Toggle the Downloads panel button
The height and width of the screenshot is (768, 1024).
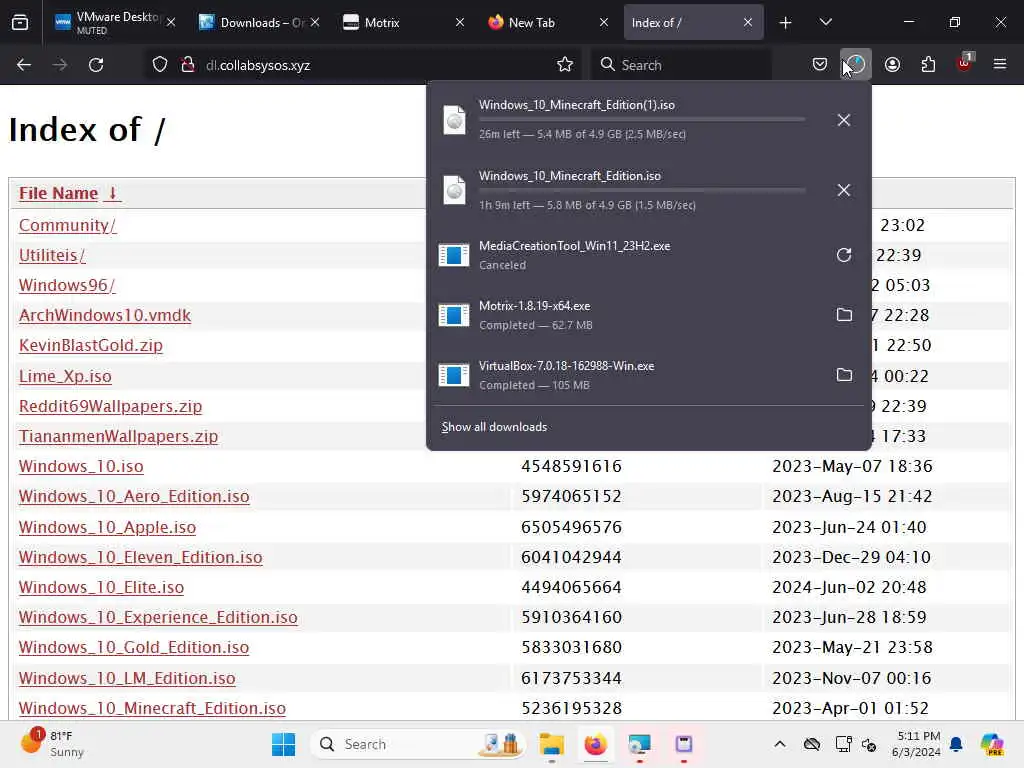[x=856, y=65]
